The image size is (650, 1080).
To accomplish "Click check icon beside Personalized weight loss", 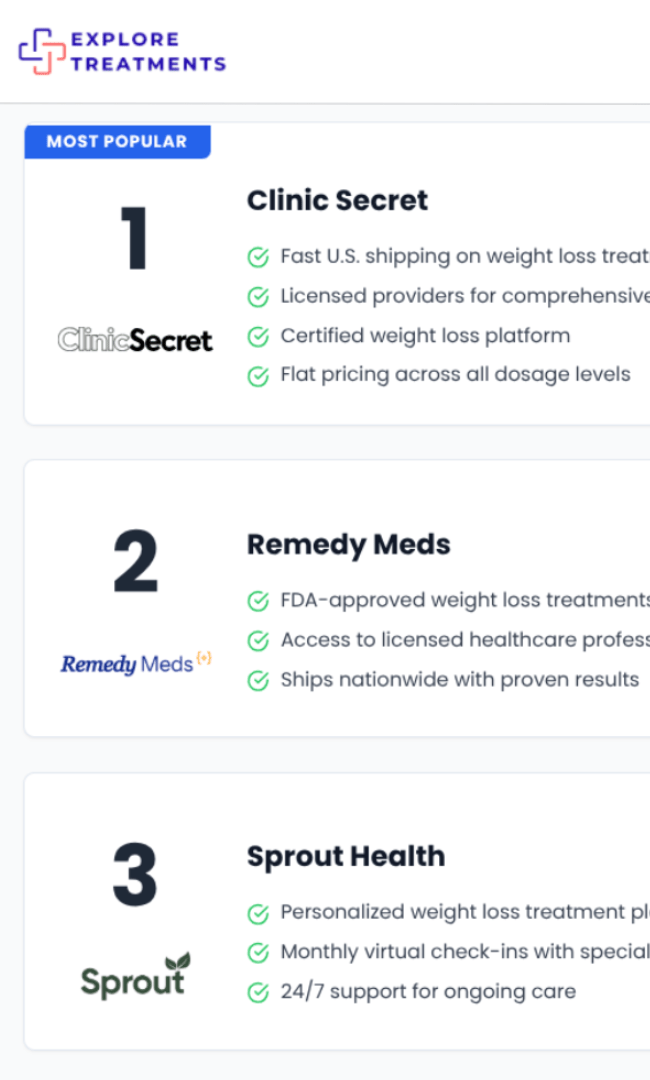I will pos(258,913).
